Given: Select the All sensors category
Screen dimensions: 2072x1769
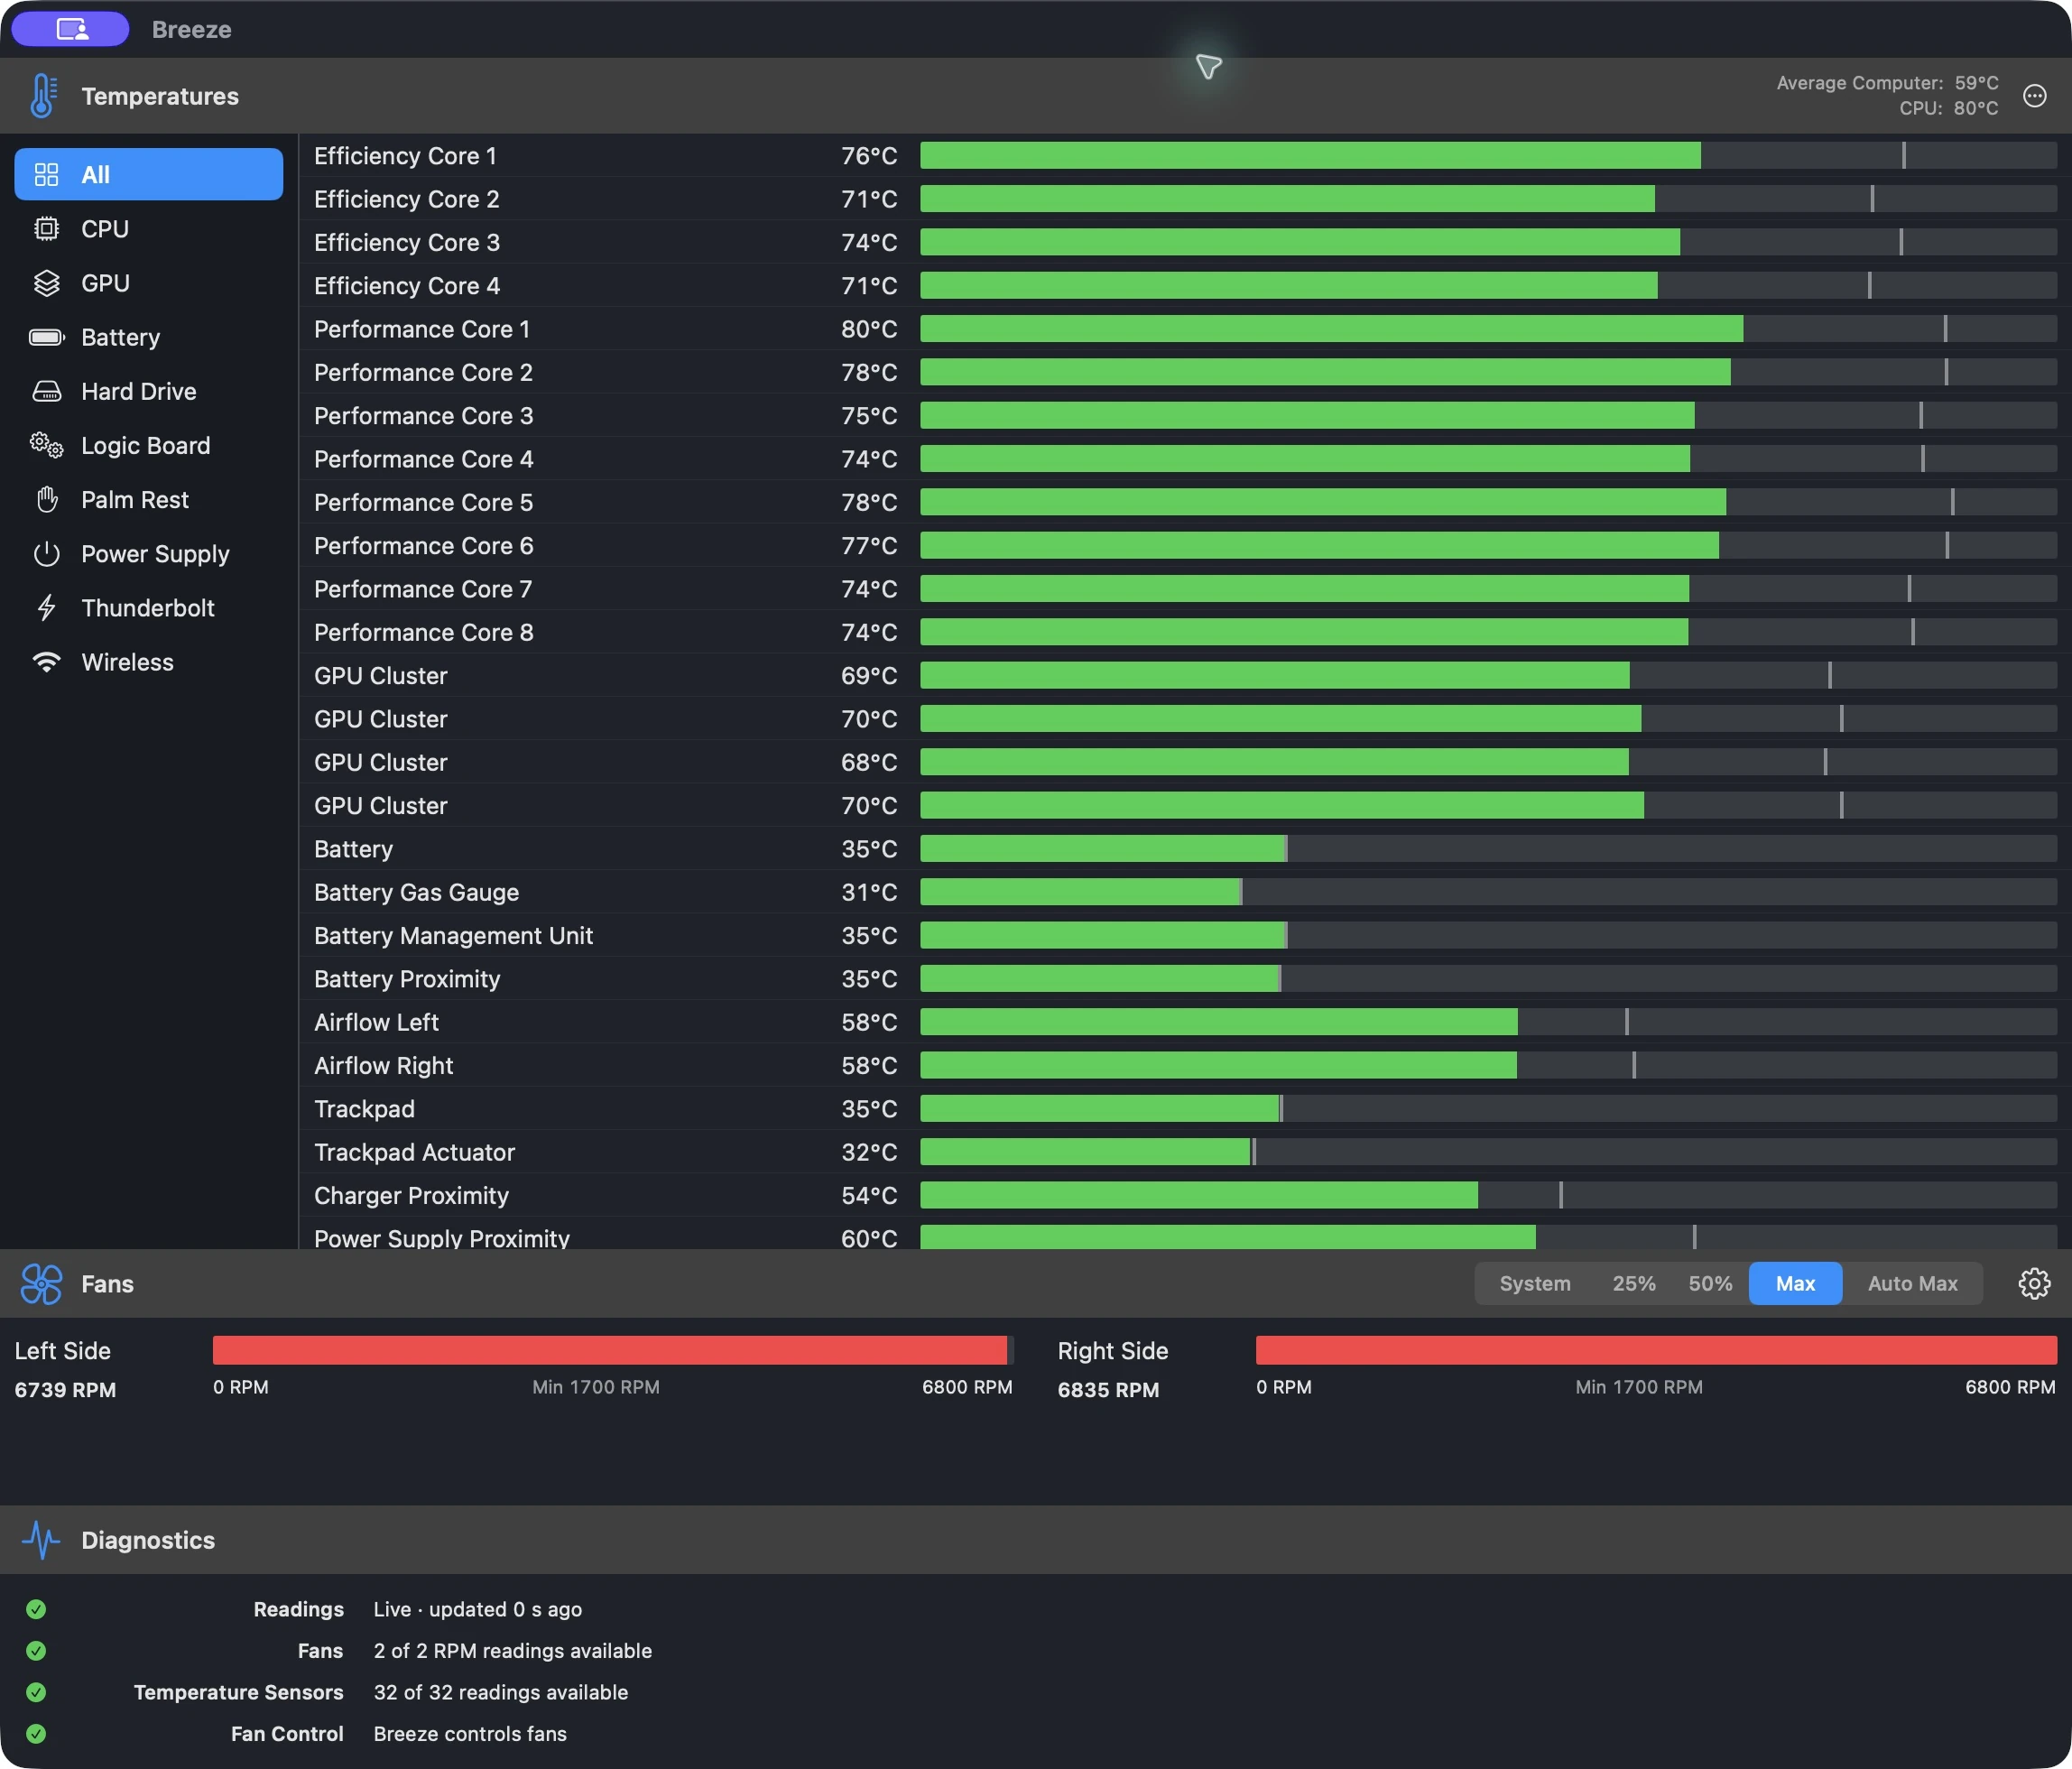Looking at the screenshot, I should [x=149, y=174].
